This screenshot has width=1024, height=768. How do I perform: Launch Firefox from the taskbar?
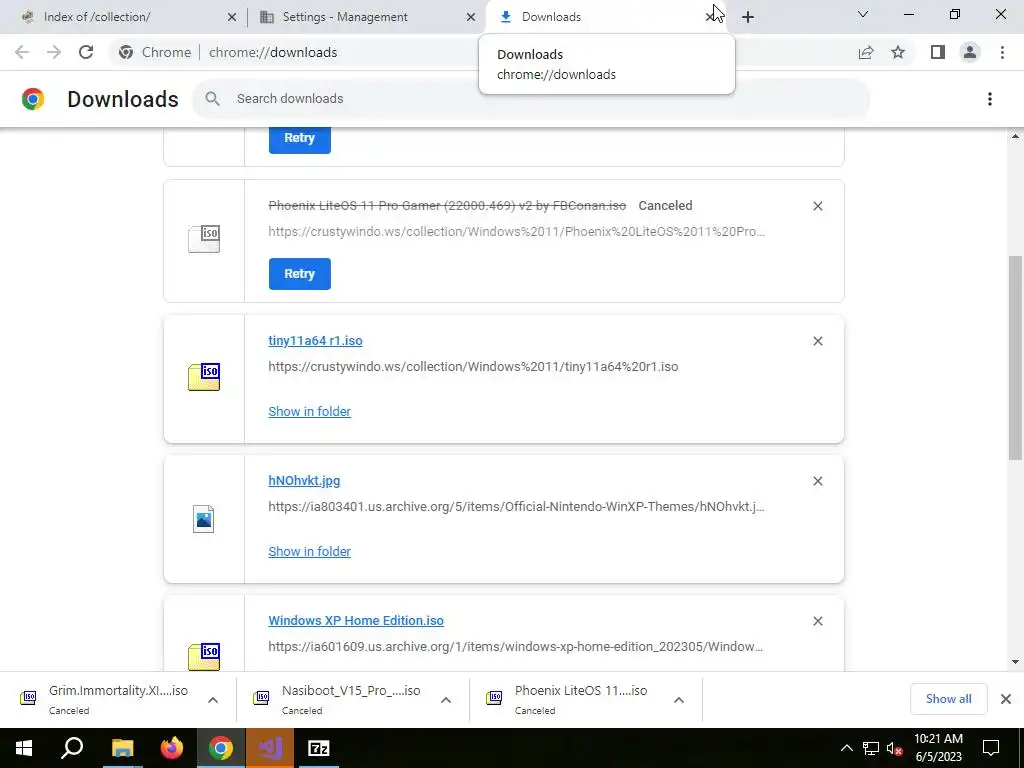(x=172, y=748)
